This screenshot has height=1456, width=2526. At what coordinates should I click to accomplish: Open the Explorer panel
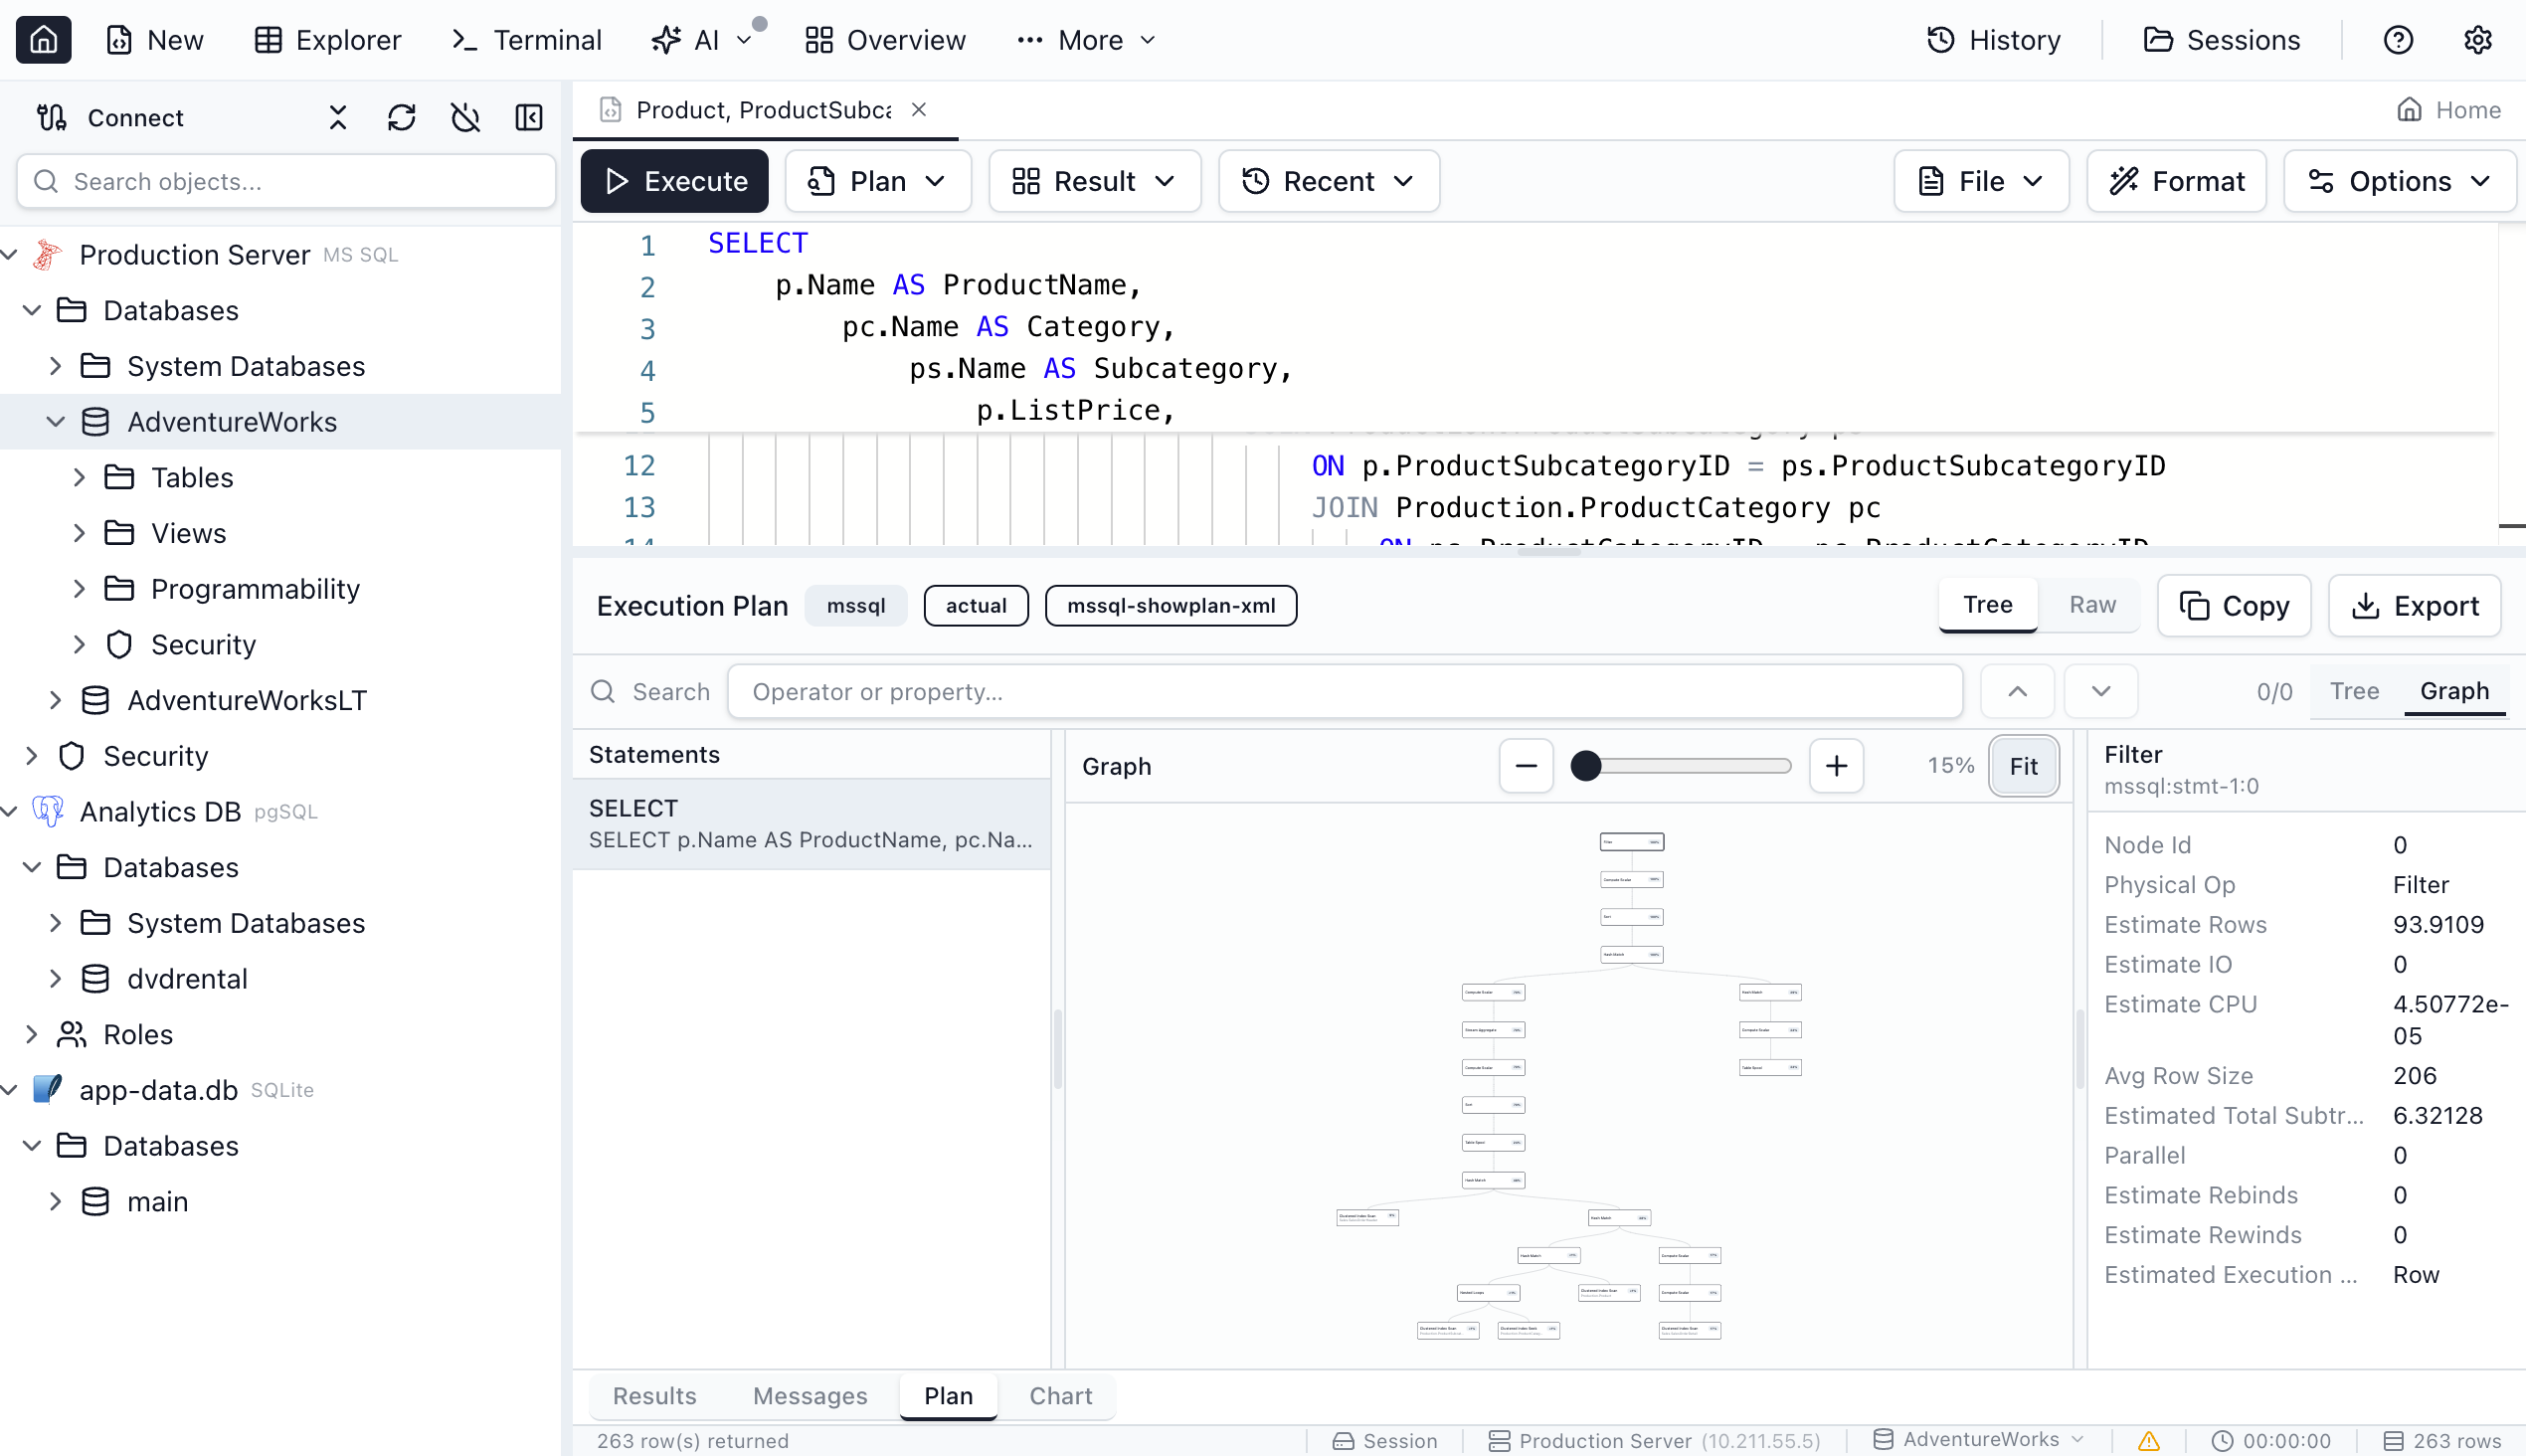(x=327, y=40)
